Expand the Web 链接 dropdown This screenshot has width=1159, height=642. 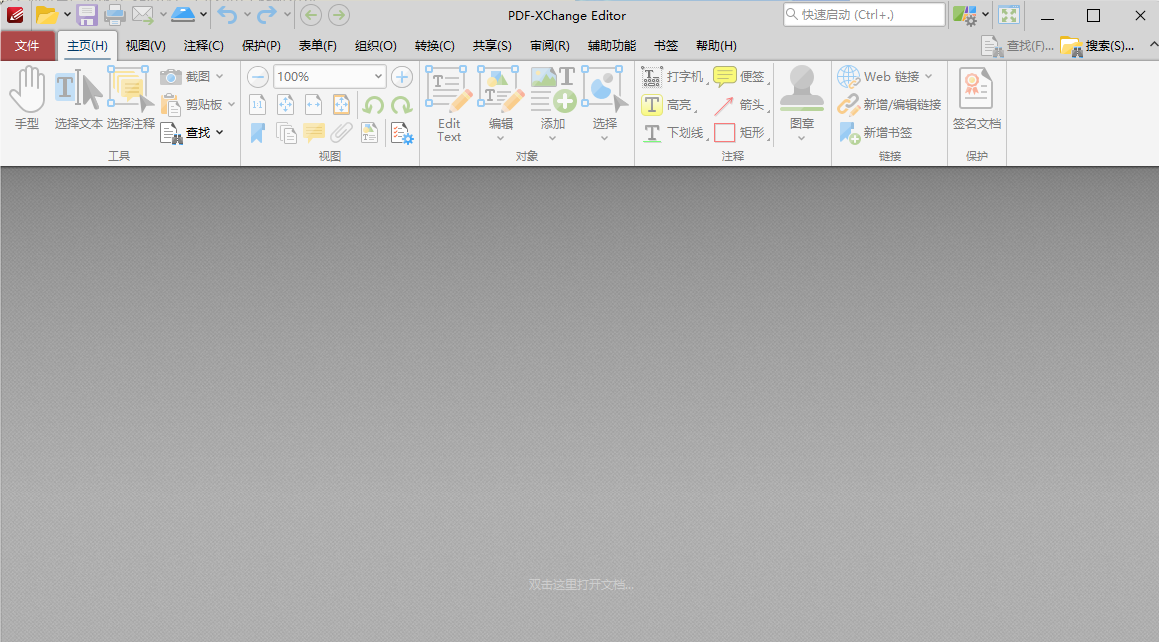pyautogui.click(x=928, y=77)
